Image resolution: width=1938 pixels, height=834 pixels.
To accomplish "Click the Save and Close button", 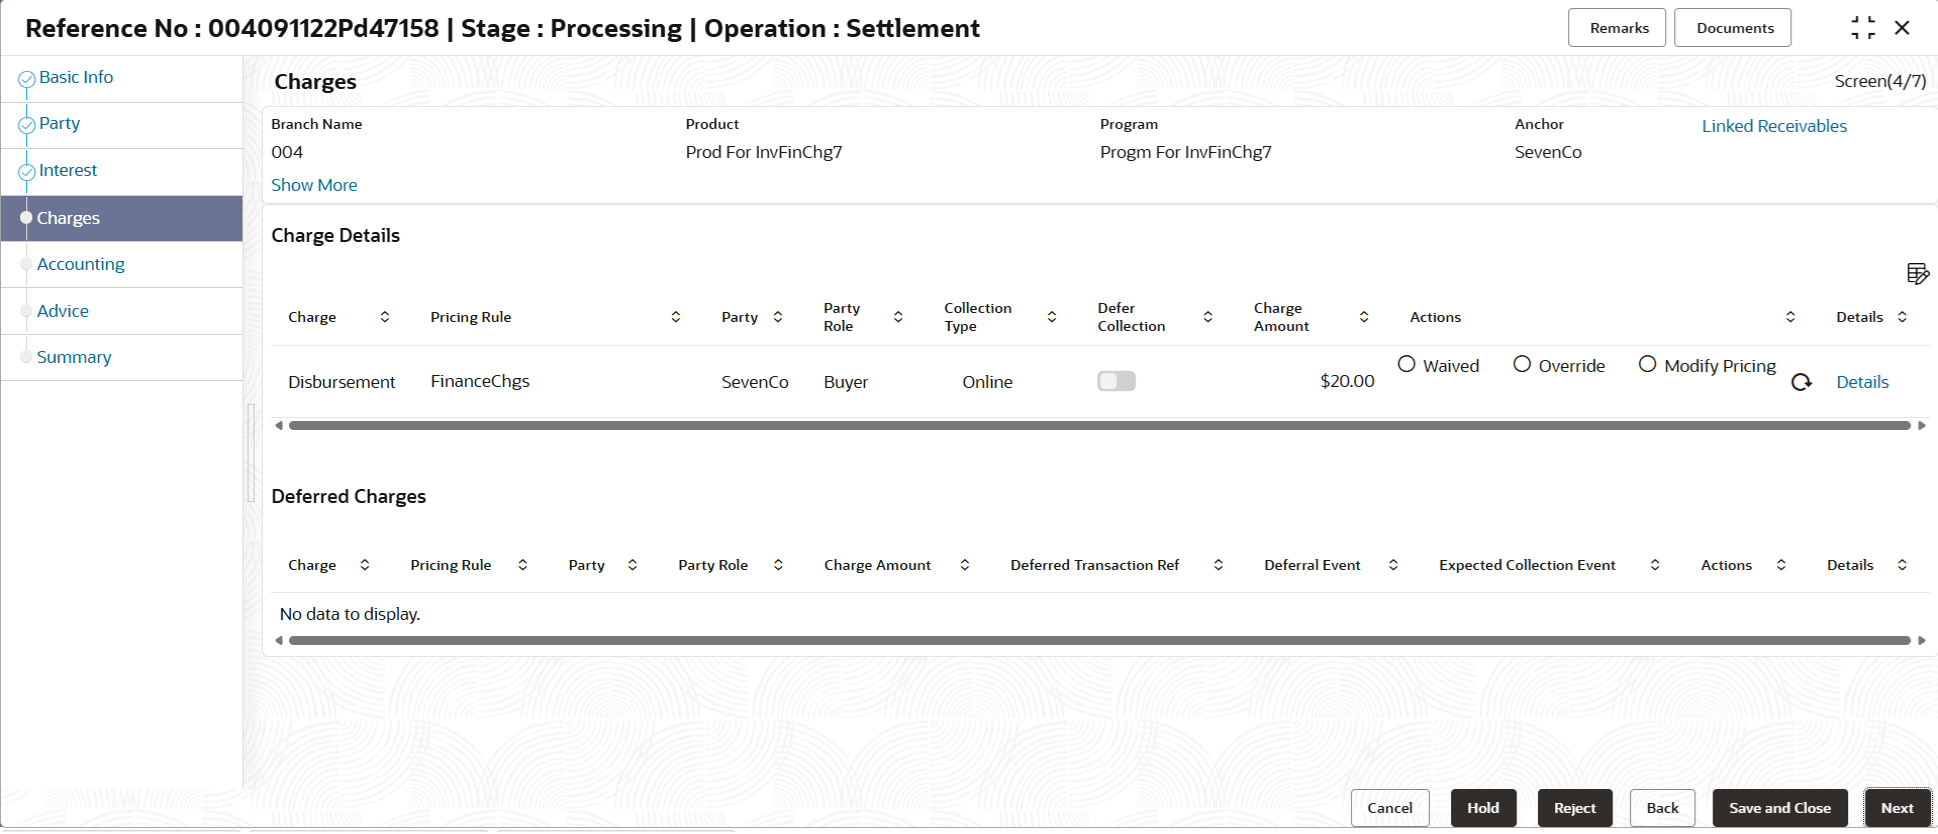I will click(x=1780, y=808).
